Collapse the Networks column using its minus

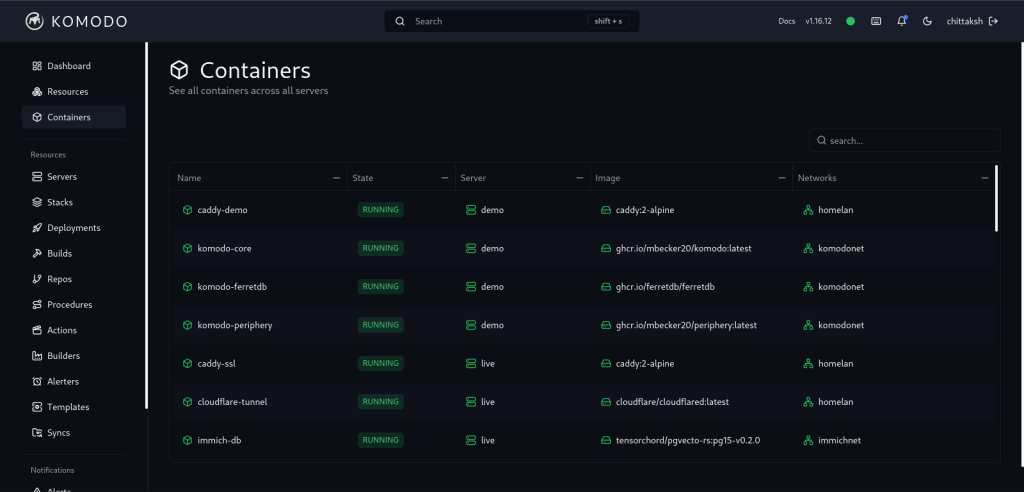[985, 178]
